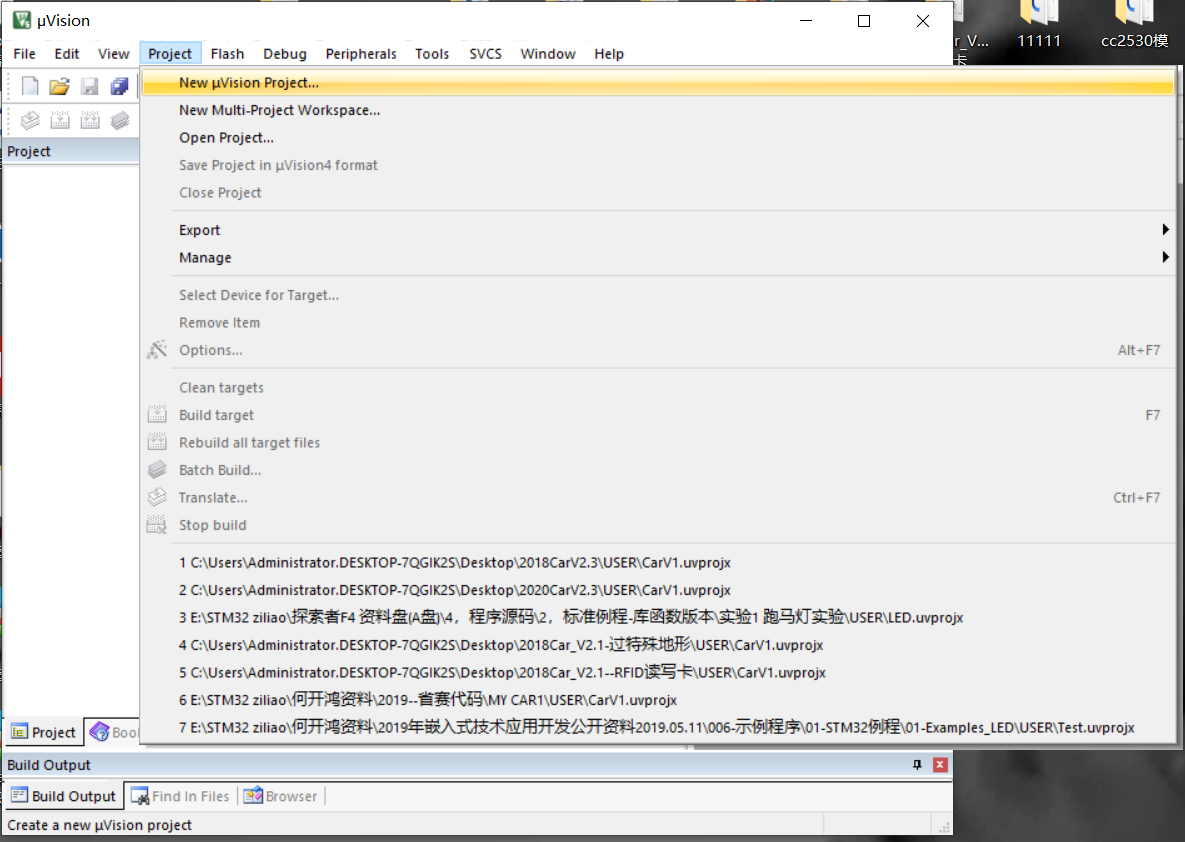Image resolution: width=1185 pixels, height=842 pixels.
Task: Open recent project 5 RFID读写卡 CarV1.uvprojx
Action: pyautogui.click(x=658, y=672)
